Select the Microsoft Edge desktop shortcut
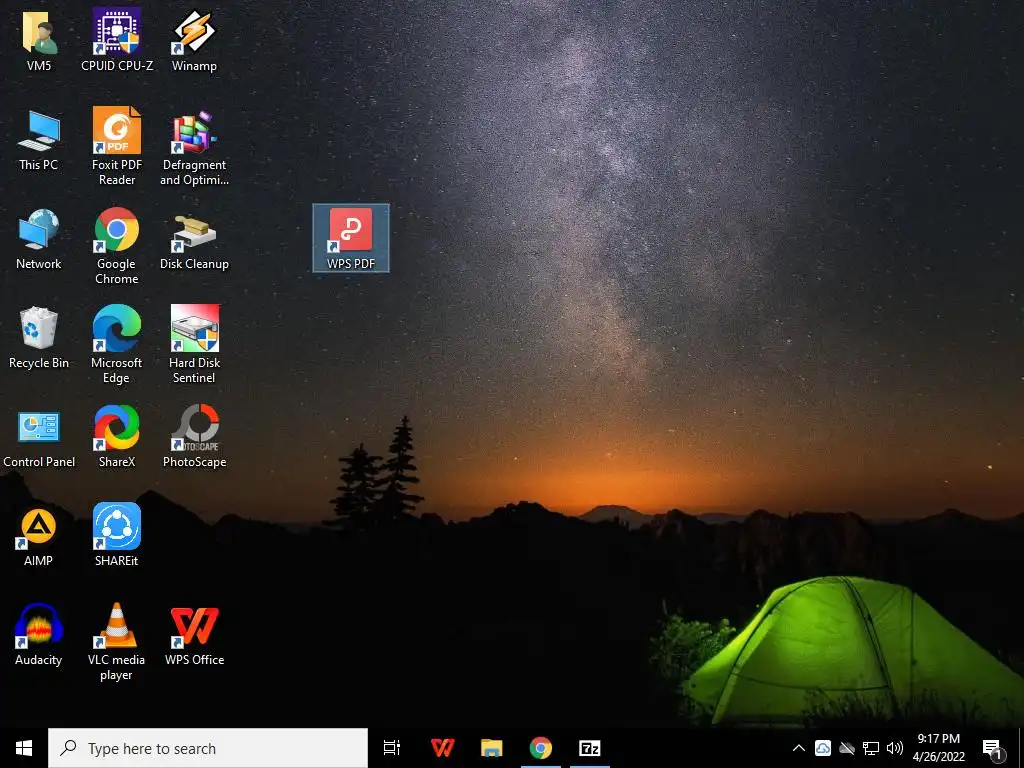This screenshot has width=1024, height=768. pos(117,345)
